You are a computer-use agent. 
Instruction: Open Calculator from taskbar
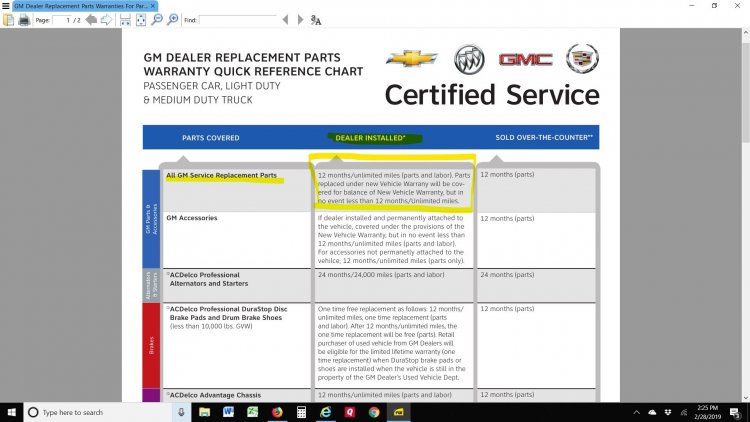pos(301,412)
